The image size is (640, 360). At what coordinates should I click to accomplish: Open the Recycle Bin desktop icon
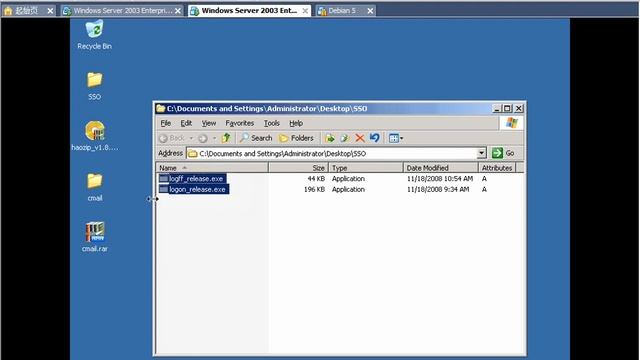pyautogui.click(x=94, y=35)
